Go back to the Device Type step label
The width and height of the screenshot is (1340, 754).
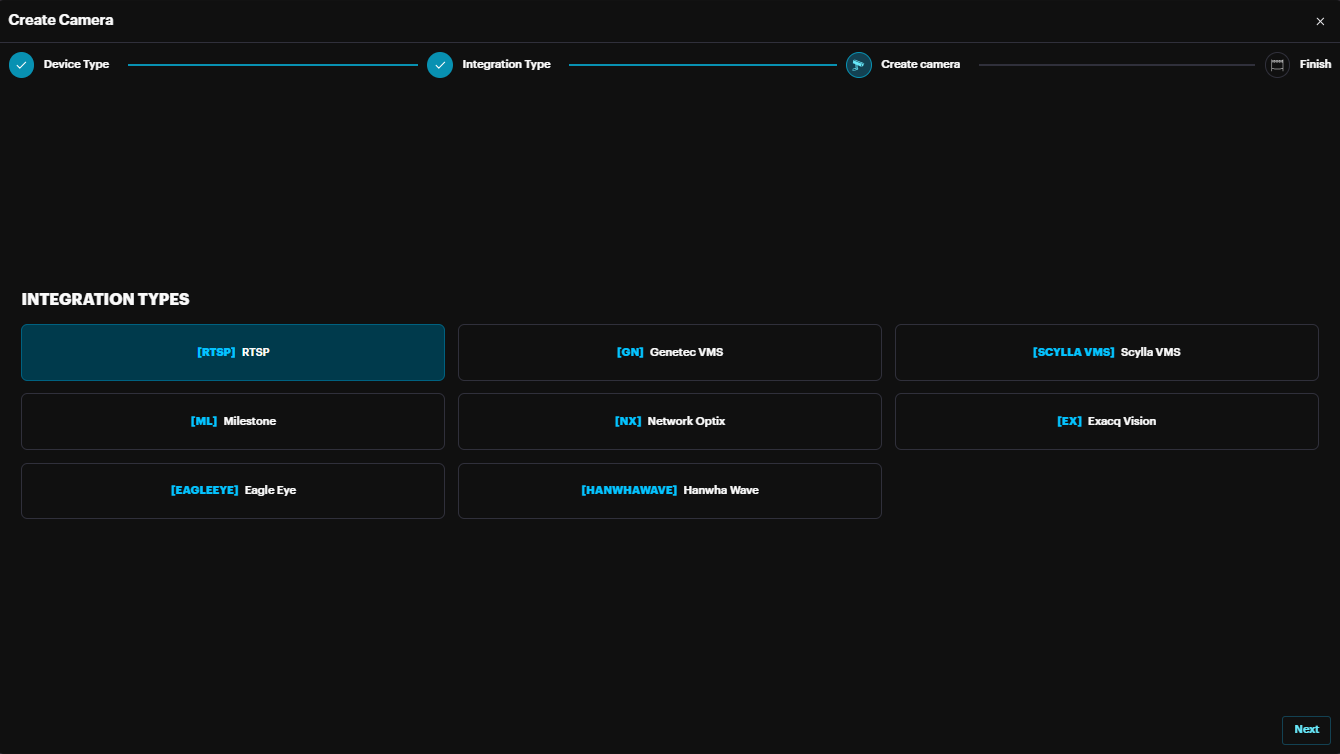(x=76, y=65)
